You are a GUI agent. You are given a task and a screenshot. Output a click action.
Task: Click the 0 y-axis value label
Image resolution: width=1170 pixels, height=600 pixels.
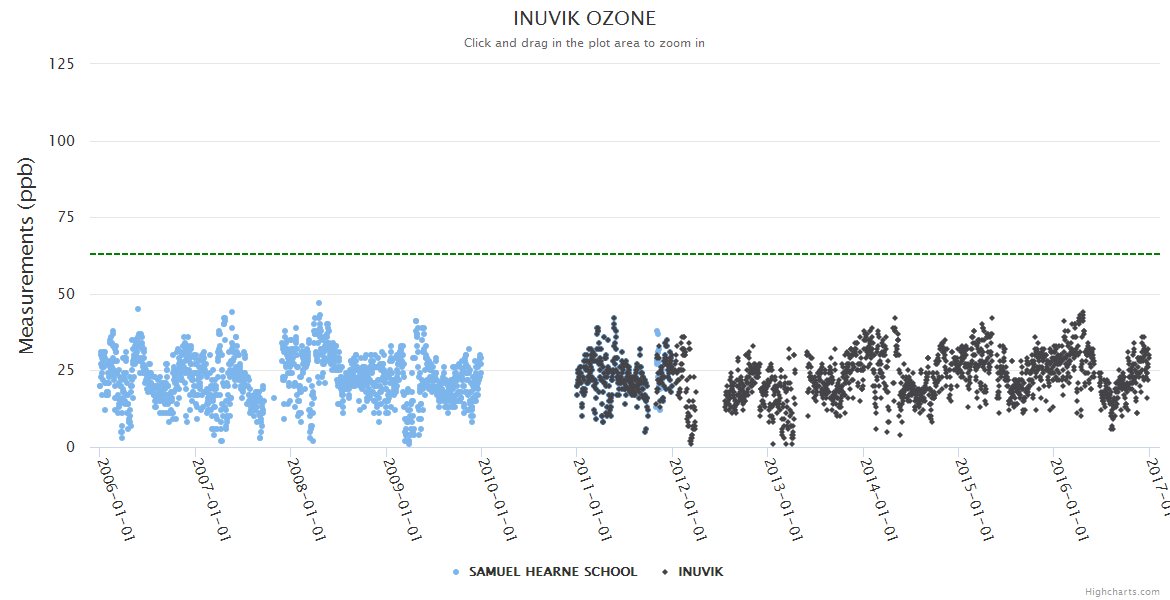tap(70, 447)
